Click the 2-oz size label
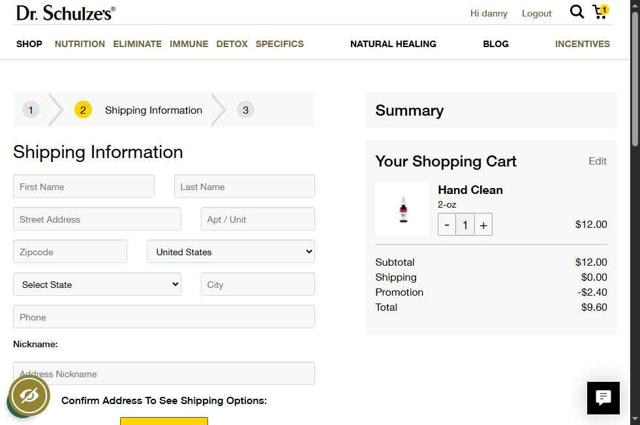Viewport: 640px width, 425px height. pos(447,205)
